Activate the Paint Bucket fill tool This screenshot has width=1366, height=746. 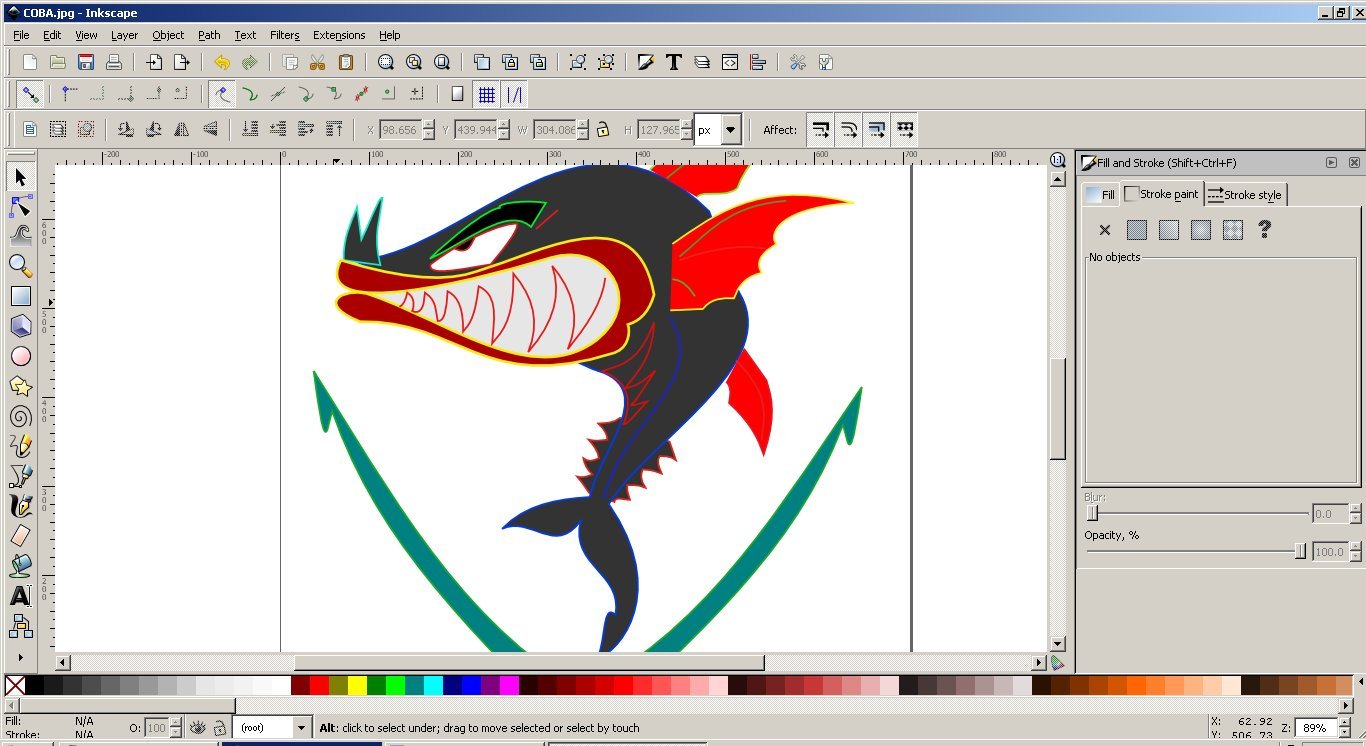(20, 566)
